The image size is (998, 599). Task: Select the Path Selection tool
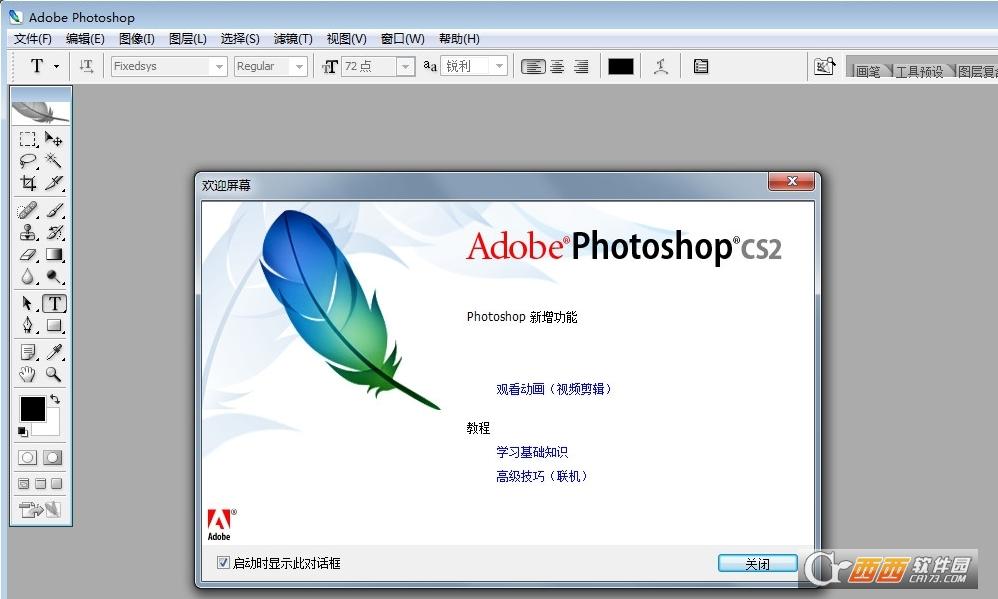click(x=27, y=304)
